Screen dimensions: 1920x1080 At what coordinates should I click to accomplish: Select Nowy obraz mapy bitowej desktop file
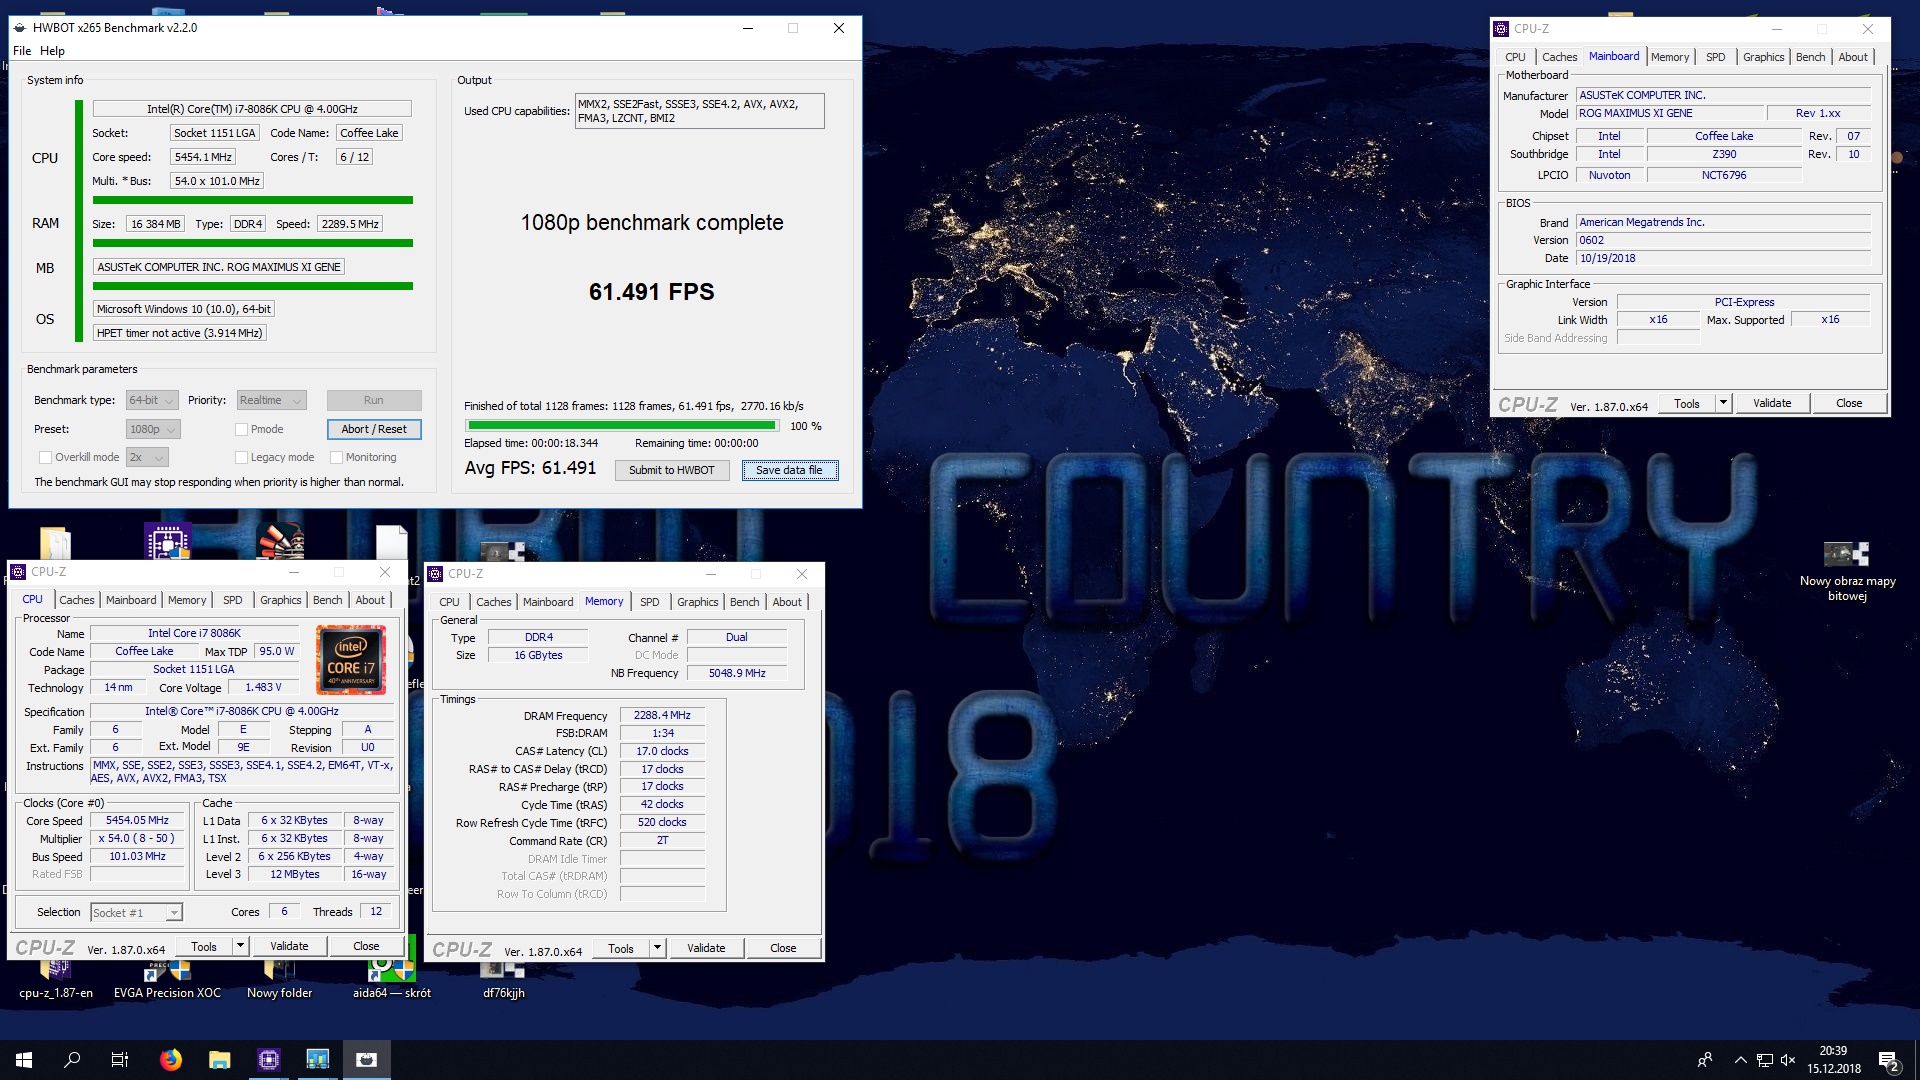pos(1847,571)
